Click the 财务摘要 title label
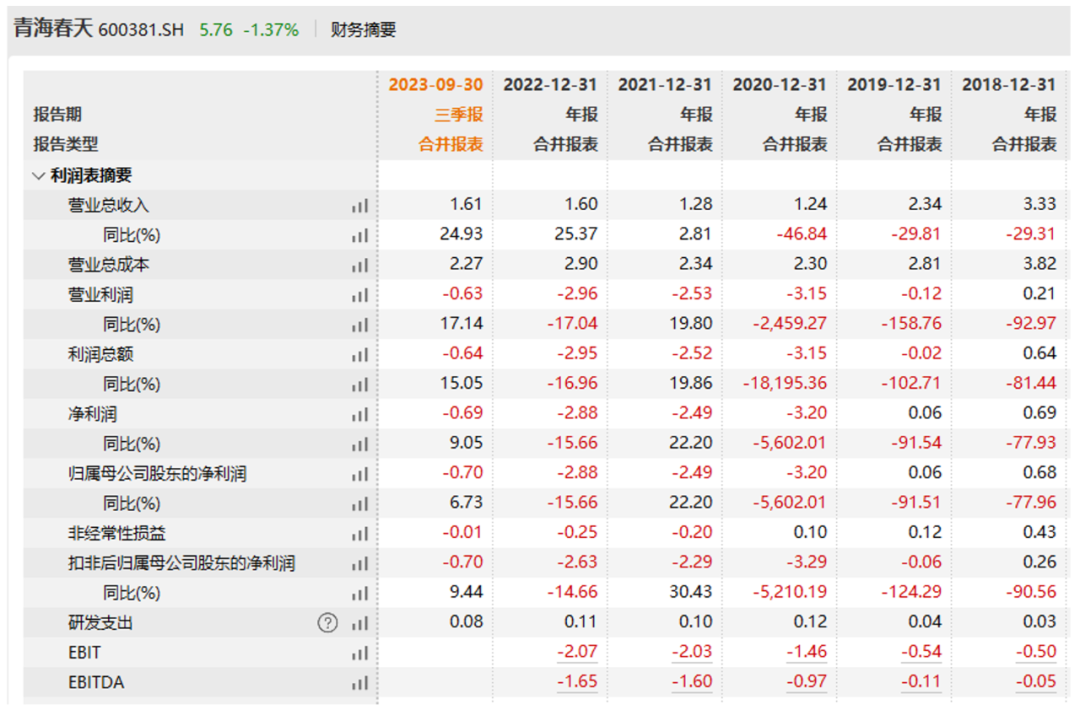This screenshot has height=710, width=1080. point(363,30)
